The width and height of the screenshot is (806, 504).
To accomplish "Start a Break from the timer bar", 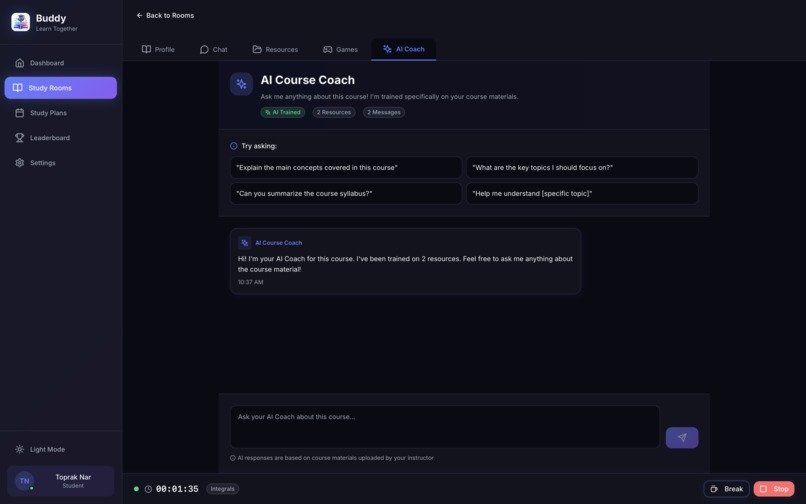I will pos(726,489).
